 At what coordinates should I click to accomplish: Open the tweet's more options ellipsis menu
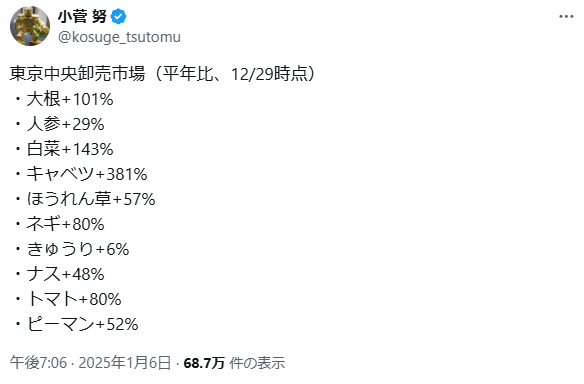click(566, 16)
